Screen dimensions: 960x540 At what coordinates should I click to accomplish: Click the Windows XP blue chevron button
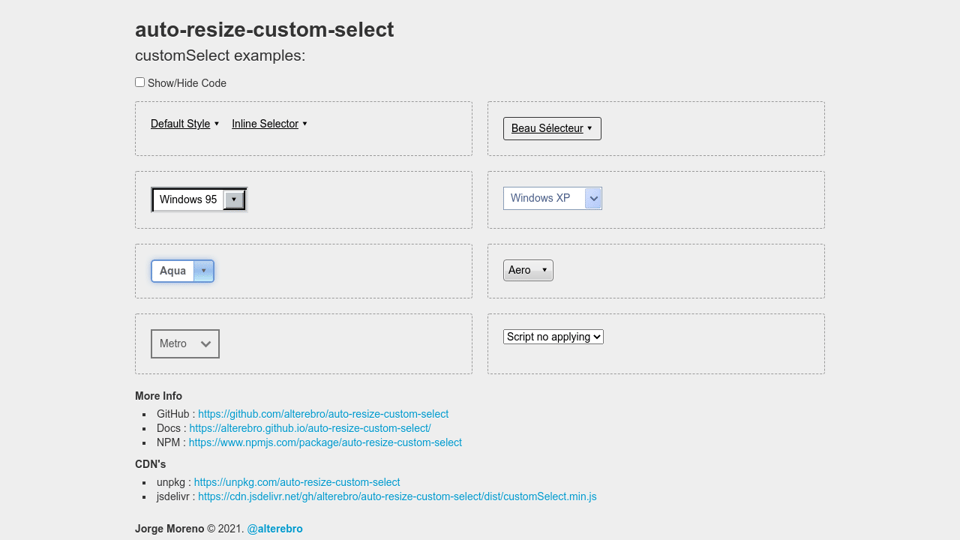click(x=594, y=198)
